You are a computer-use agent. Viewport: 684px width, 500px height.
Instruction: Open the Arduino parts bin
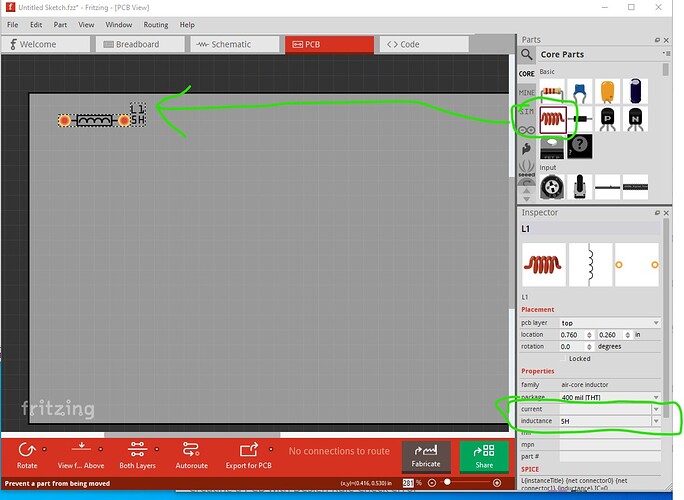coord(527,130)
